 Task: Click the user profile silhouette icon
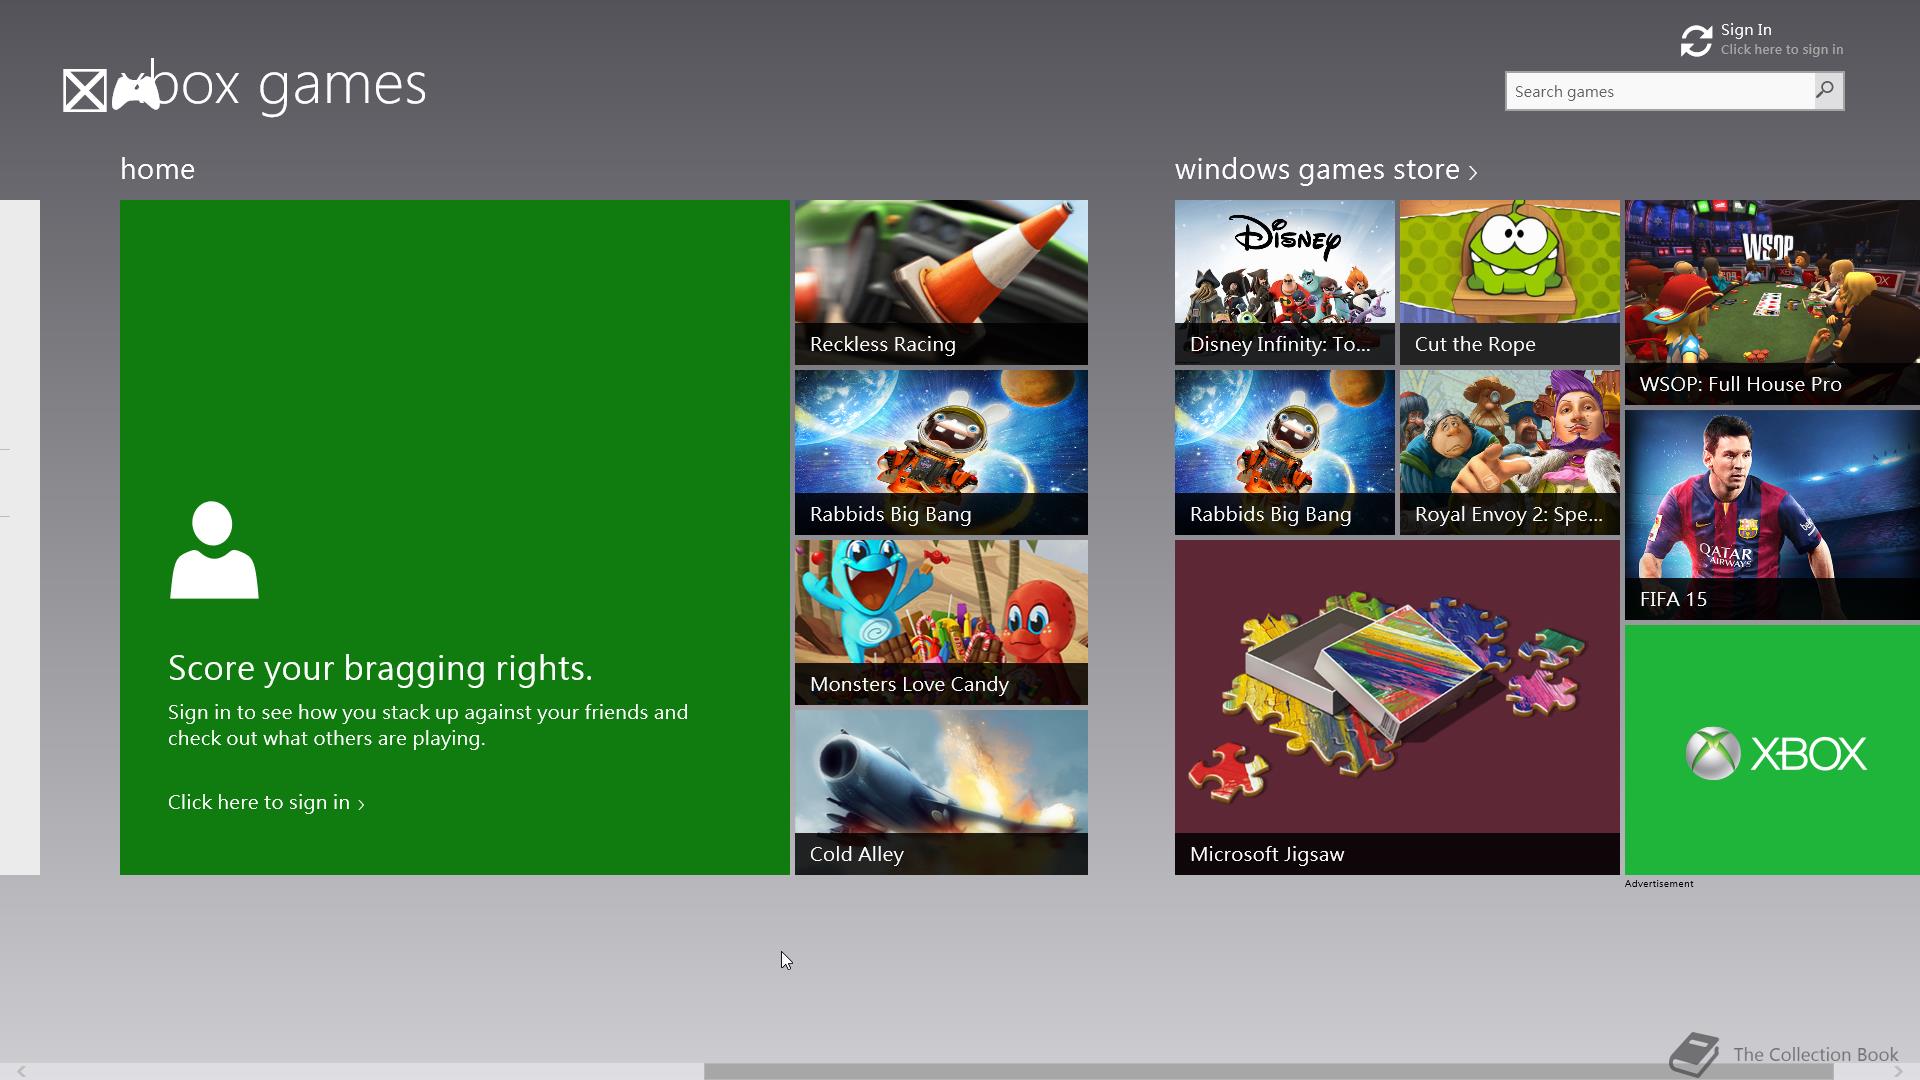click(x=214, y=551)
